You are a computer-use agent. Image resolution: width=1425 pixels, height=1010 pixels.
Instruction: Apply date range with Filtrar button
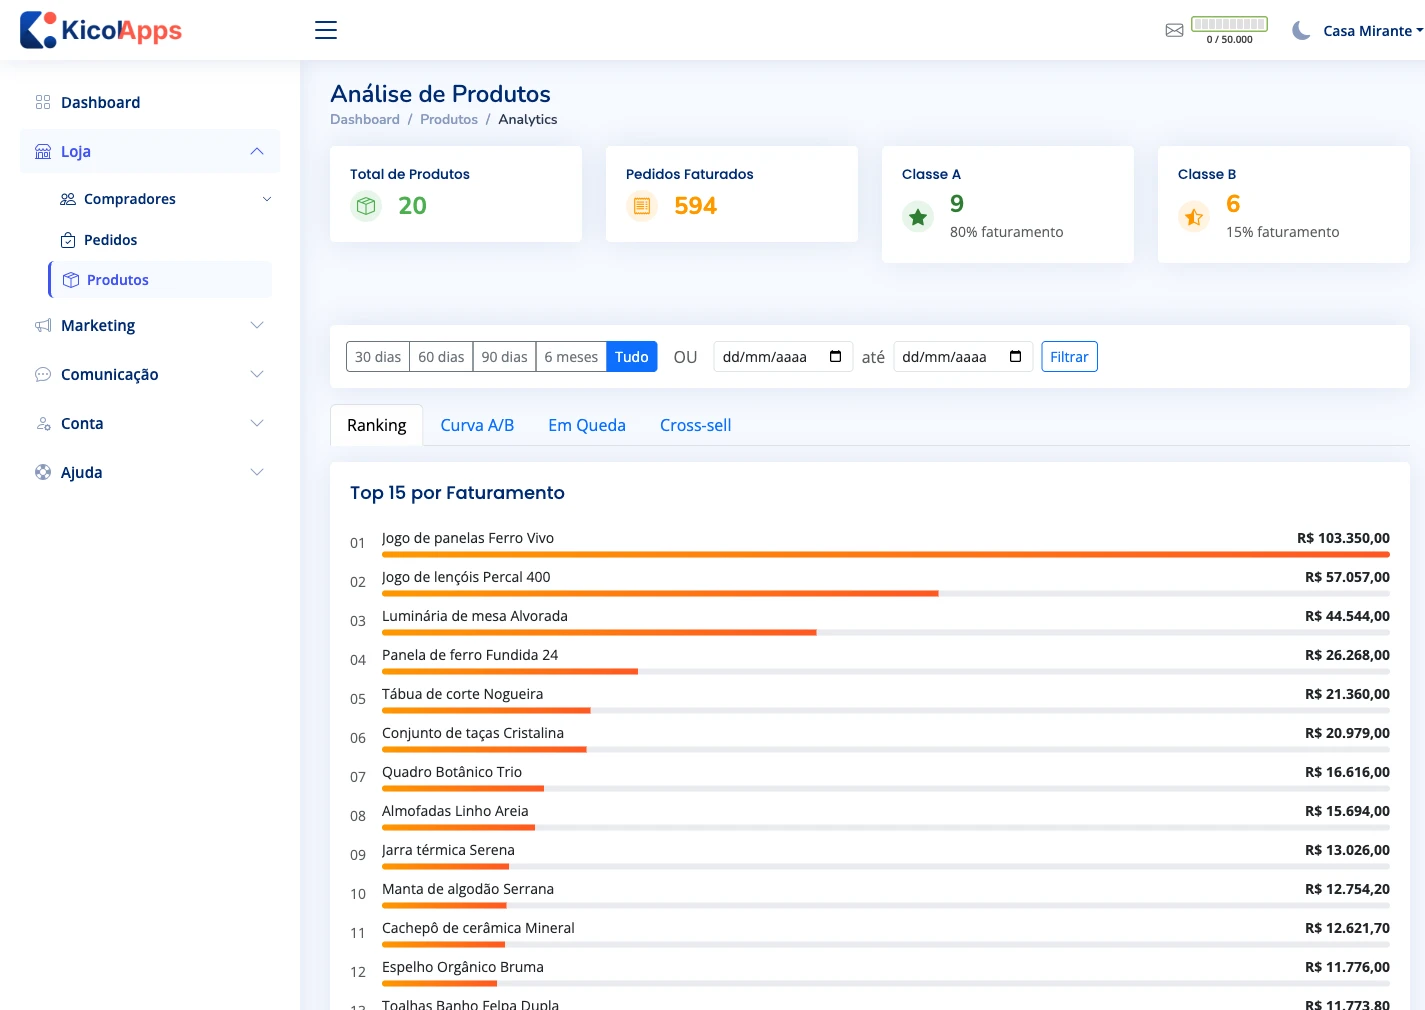(1069, 357)
